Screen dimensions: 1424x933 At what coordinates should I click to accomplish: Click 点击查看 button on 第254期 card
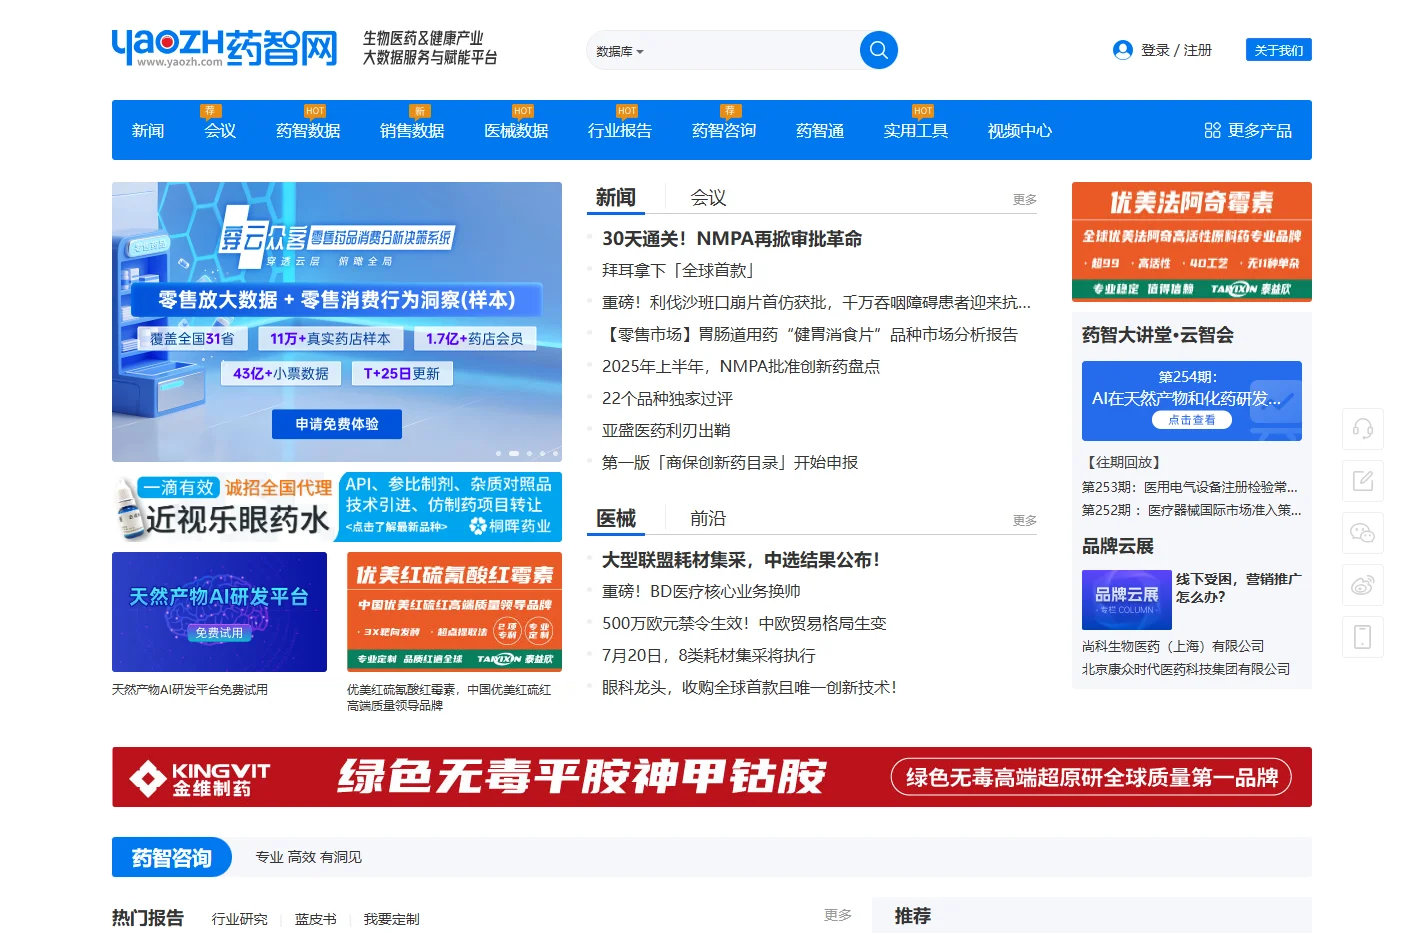pyautogui.click(x=1191, y=421)
